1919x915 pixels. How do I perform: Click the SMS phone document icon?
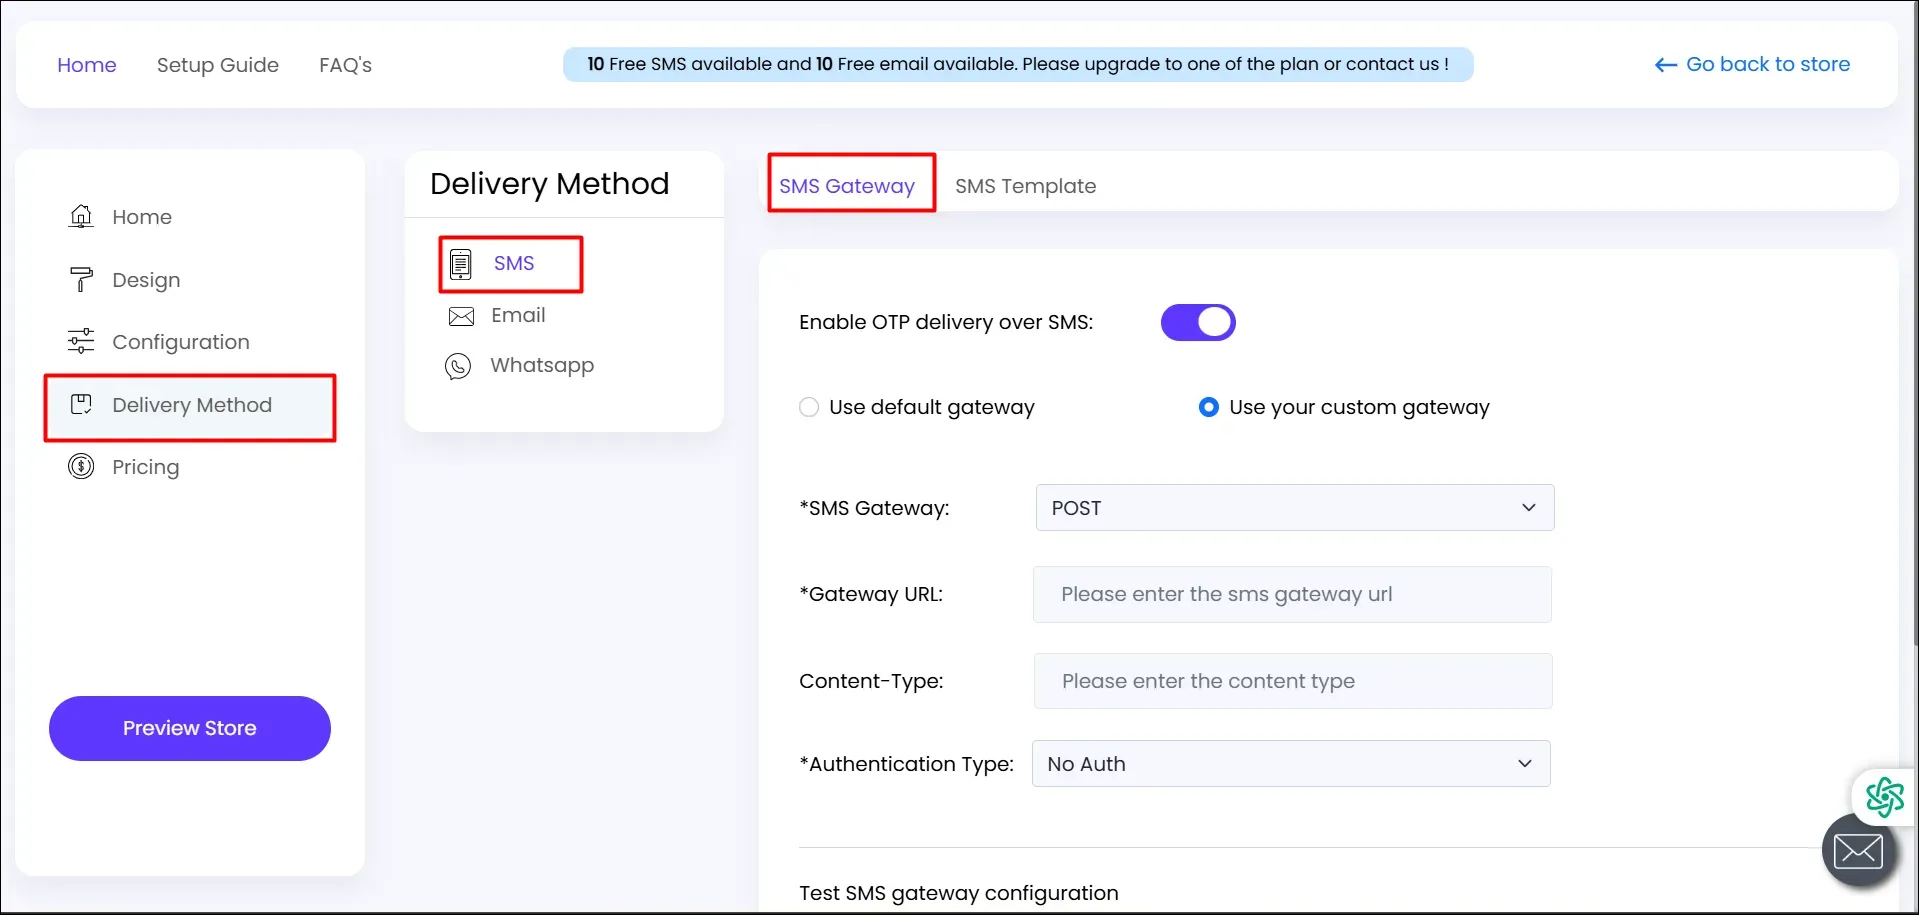pos(461,264)
